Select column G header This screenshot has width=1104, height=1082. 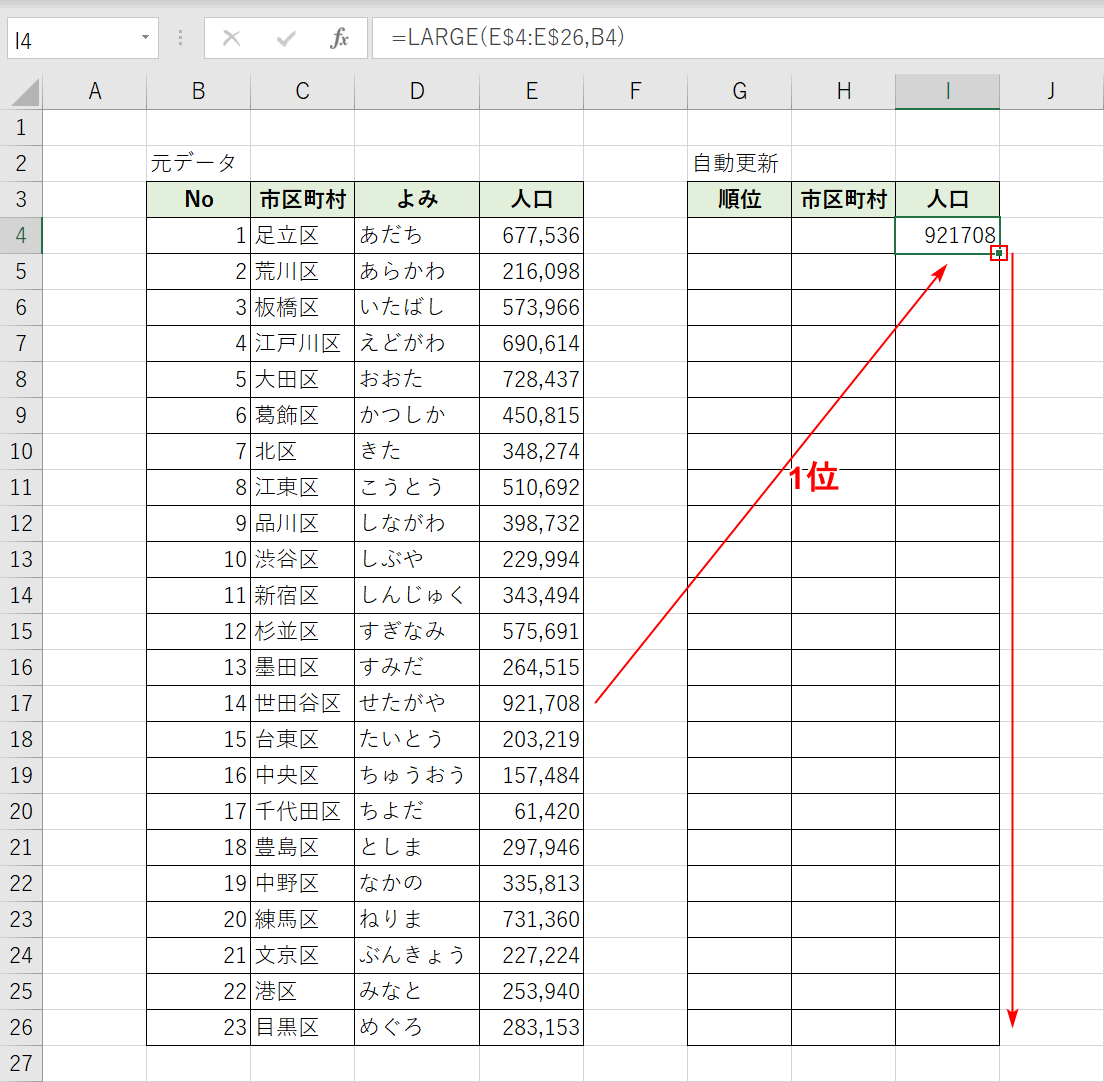pos(739,92)
